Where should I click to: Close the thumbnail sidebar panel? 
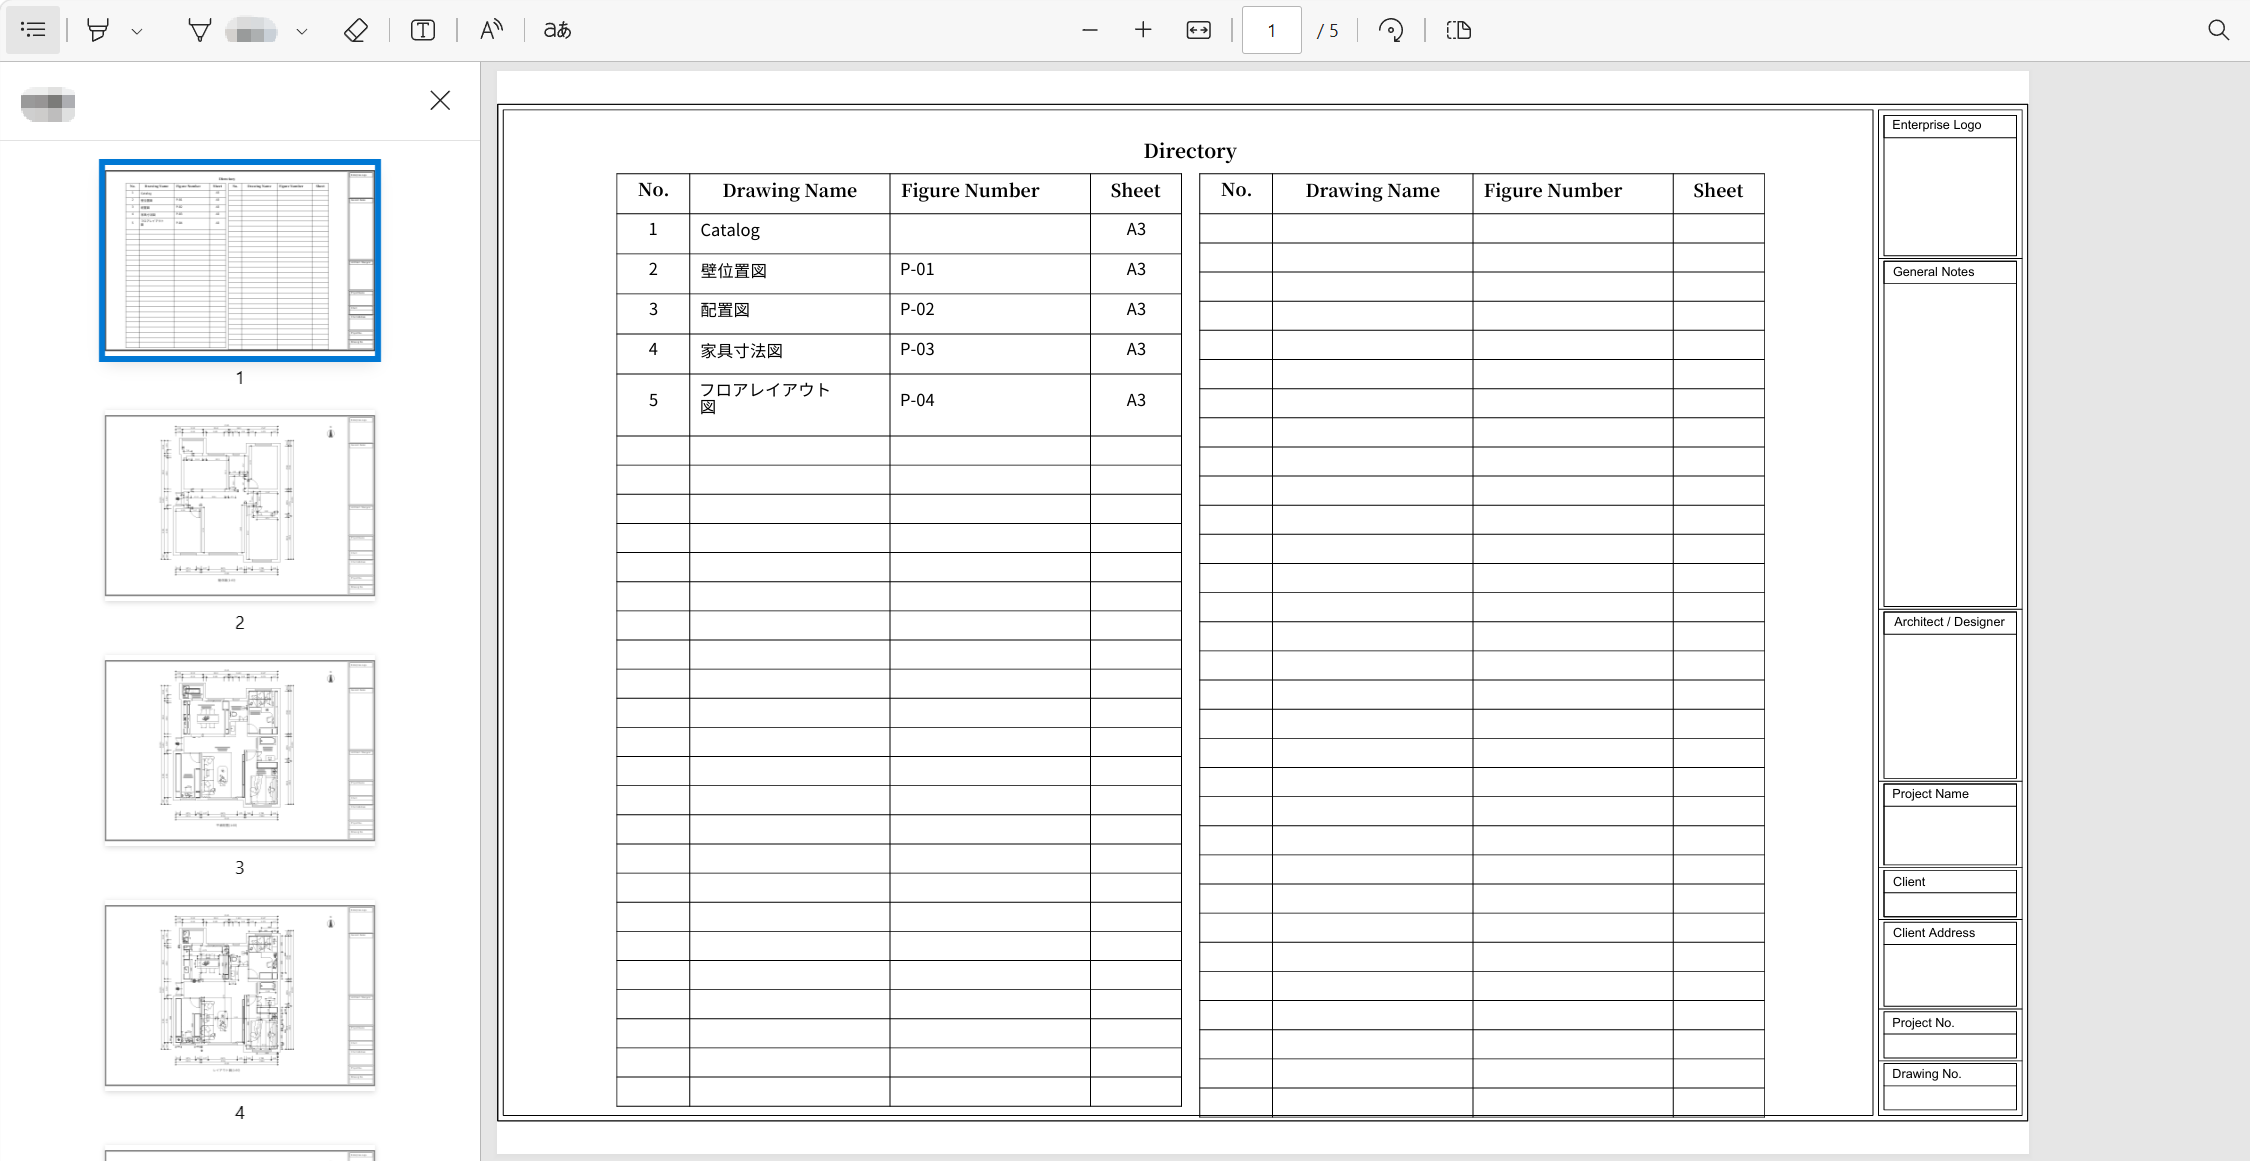(x=440, y=100)
